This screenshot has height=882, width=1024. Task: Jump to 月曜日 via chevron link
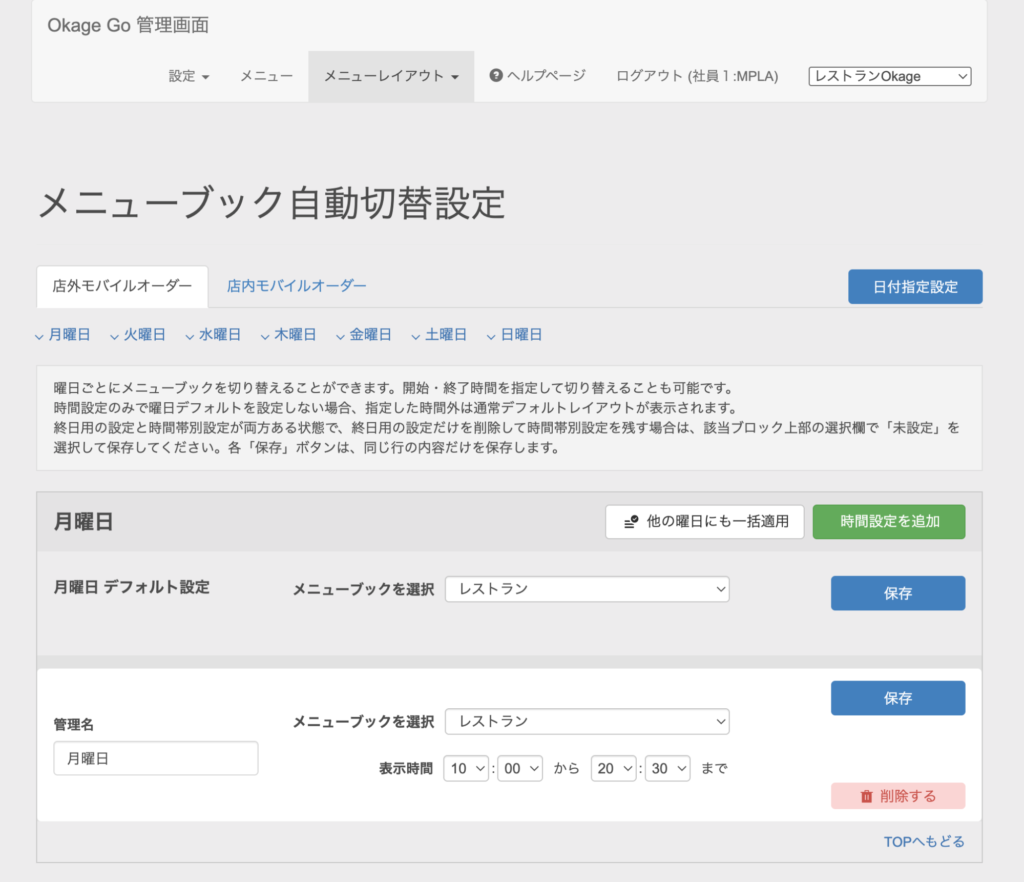[x=63, y=335]
